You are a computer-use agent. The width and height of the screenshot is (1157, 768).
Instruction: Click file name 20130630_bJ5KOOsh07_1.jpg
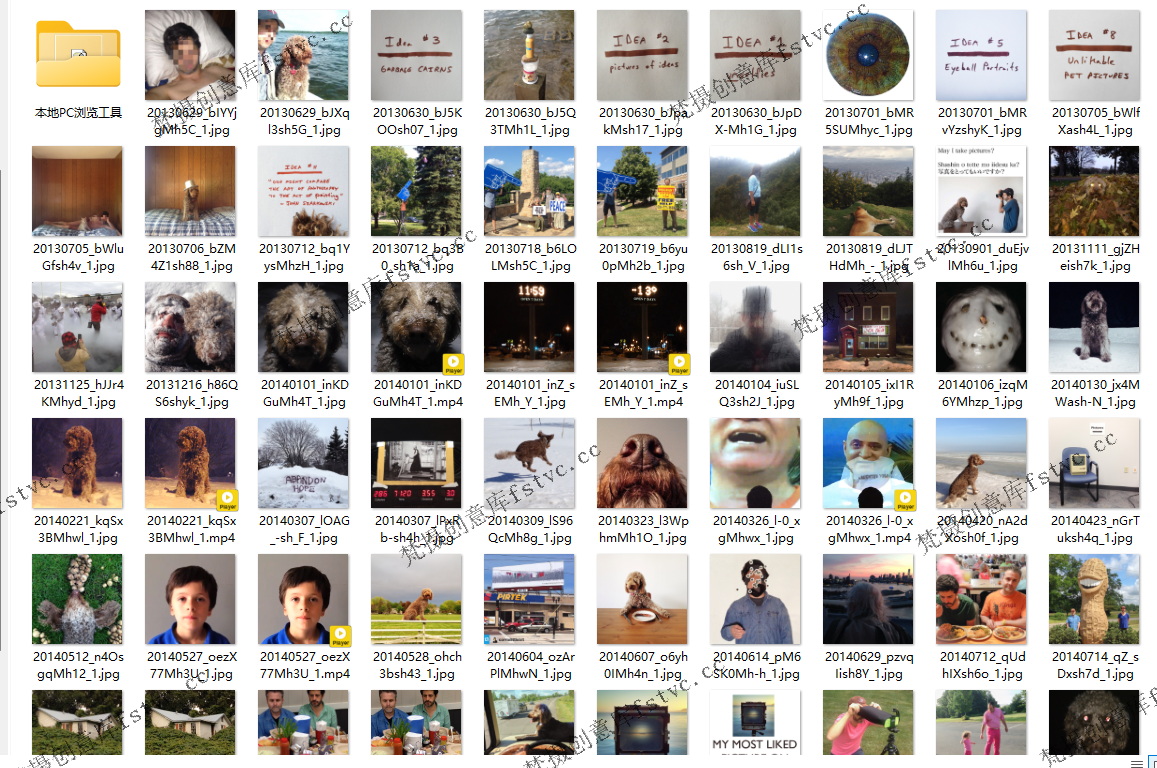point(417,121)
